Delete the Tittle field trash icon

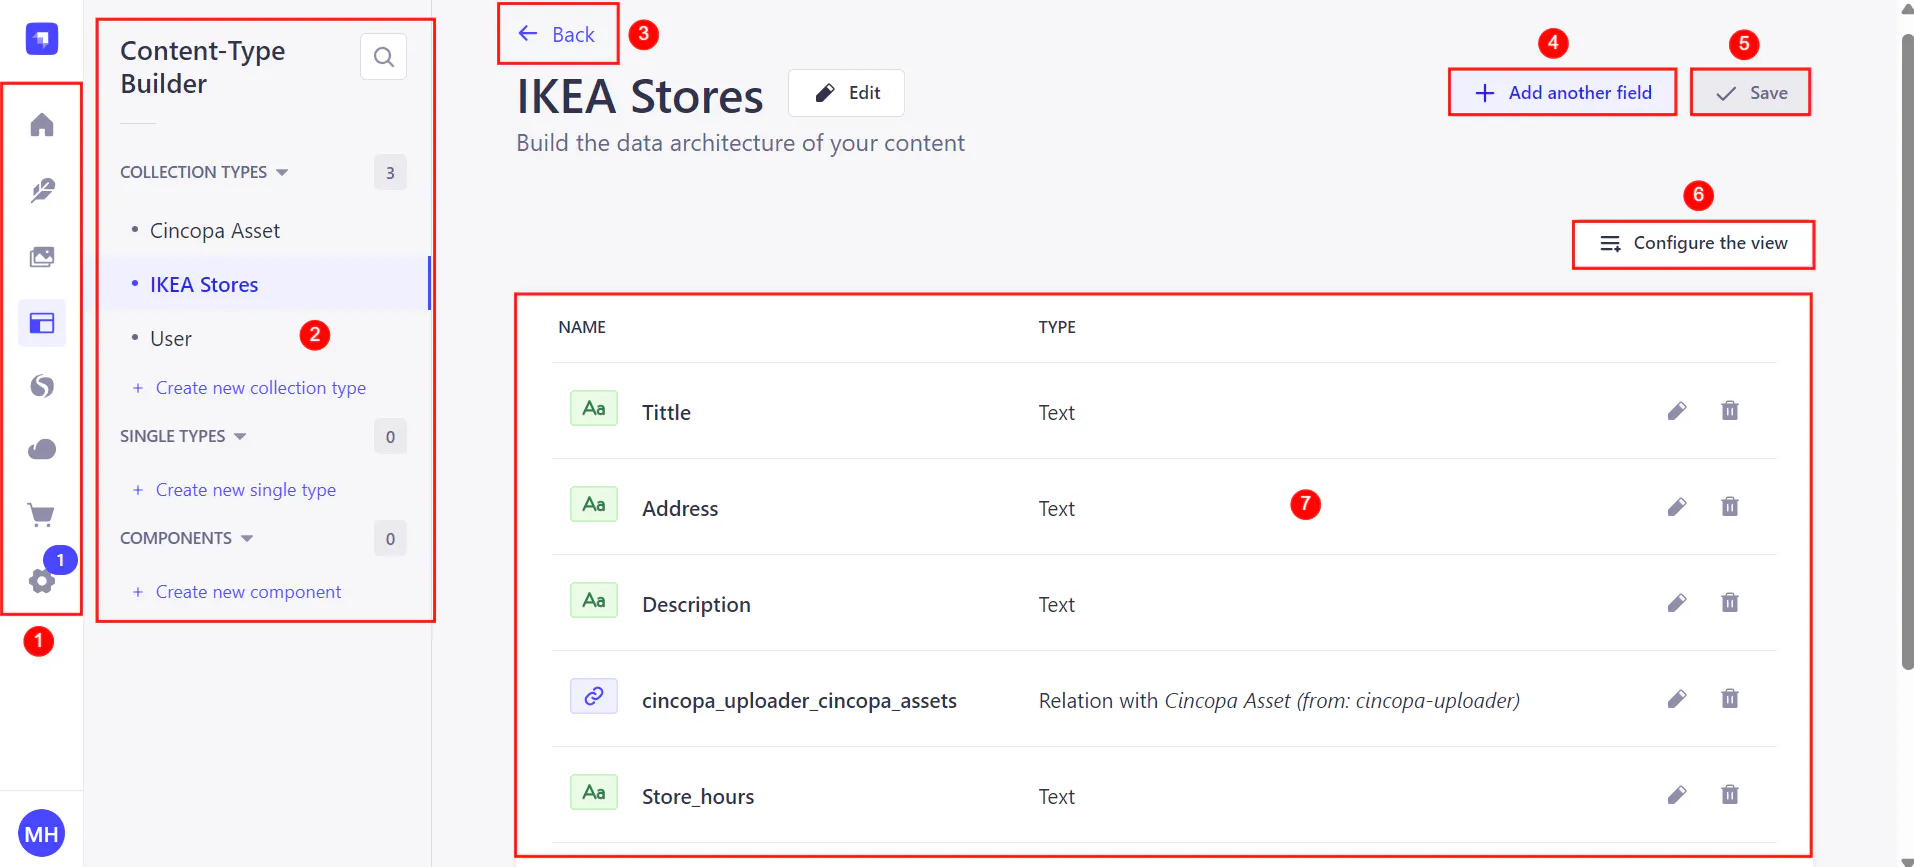click(x=1730, y=411)
